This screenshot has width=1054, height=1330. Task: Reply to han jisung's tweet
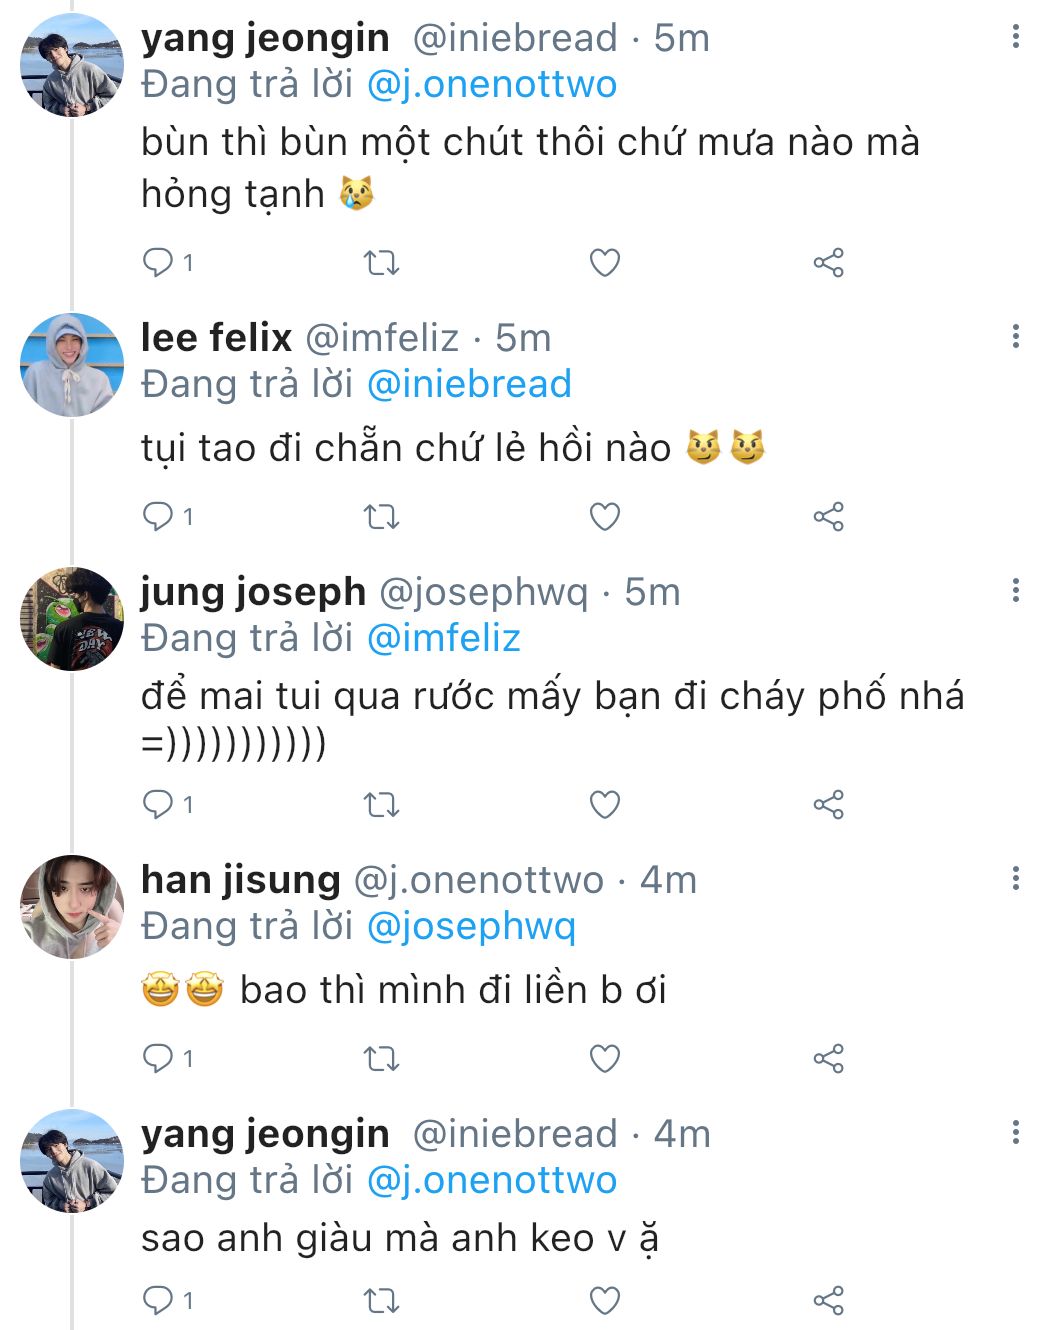point(159,1059)
